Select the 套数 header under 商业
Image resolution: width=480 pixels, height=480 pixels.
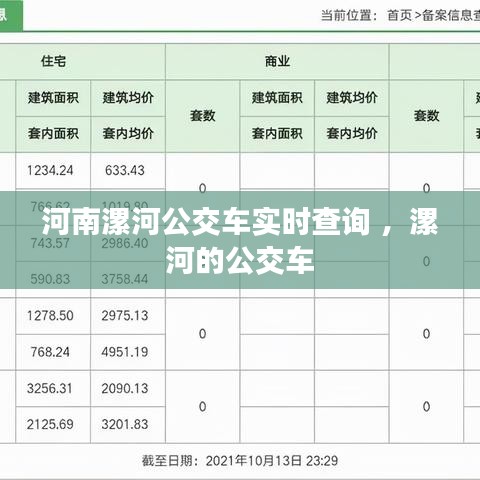pos(203,116)
